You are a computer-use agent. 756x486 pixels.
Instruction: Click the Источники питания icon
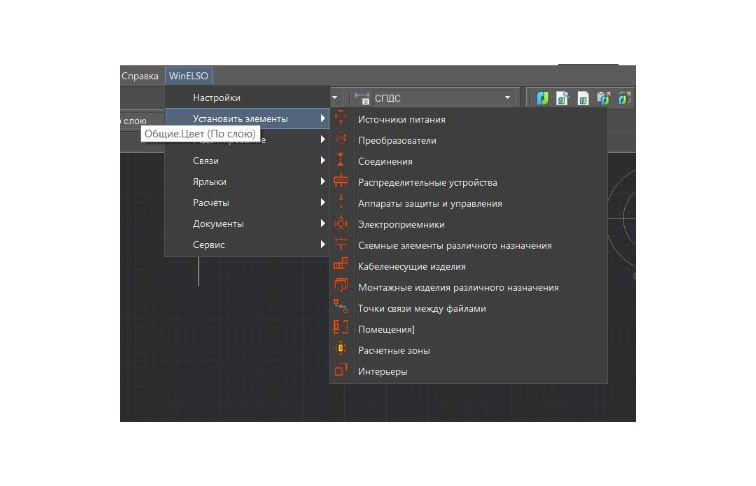coord(341,119)
